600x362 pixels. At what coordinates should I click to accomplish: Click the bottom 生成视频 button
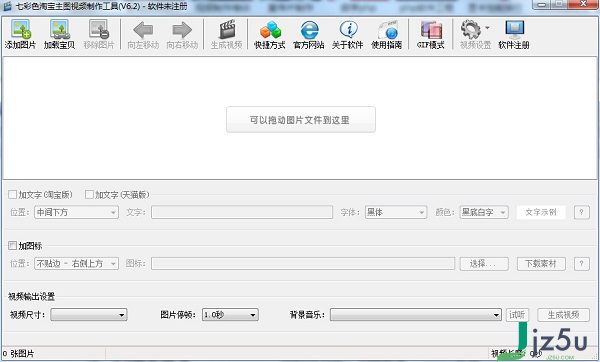click(x=563, y=315)
